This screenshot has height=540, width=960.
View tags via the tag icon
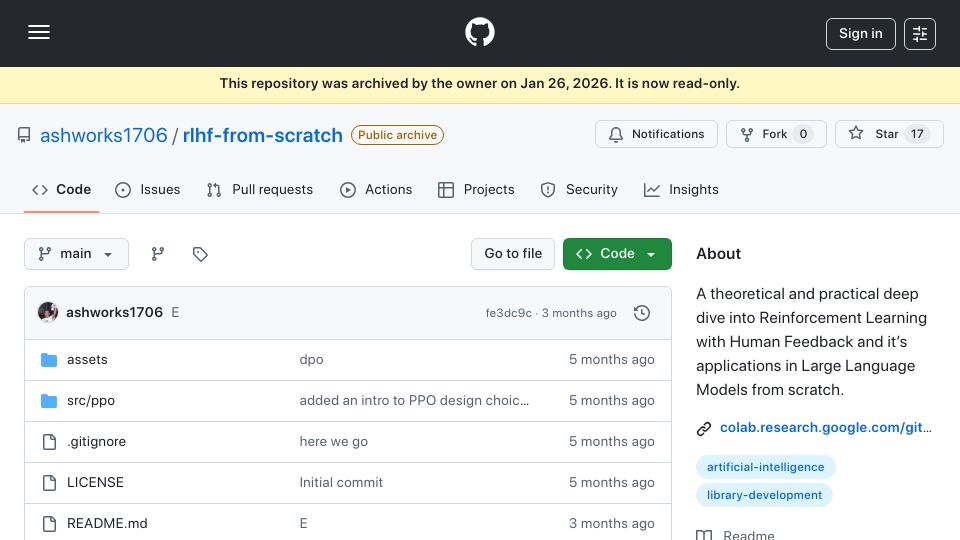(x=200, y=253)
